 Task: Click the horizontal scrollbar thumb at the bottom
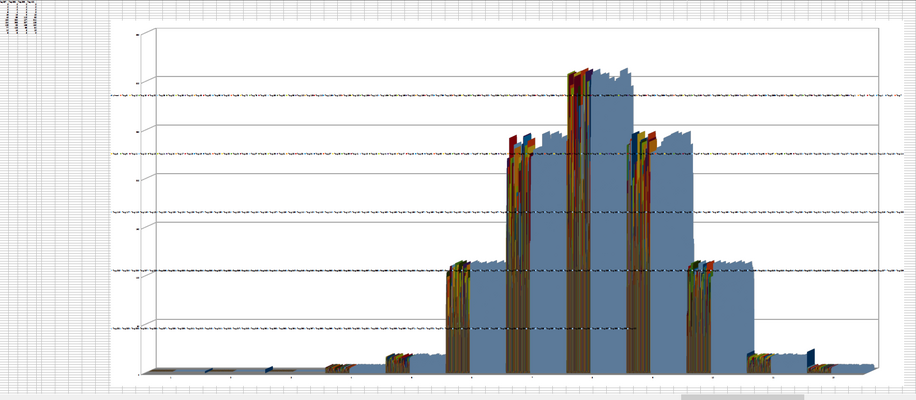pyautogui.click(x=742, y=397)
